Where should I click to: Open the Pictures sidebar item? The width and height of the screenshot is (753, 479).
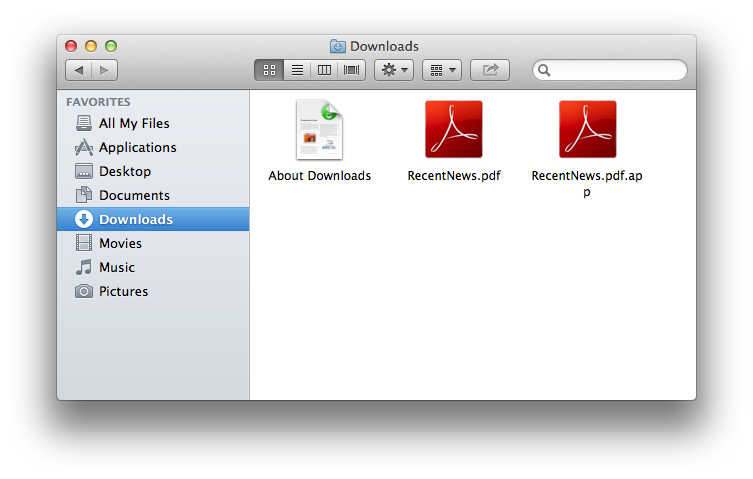(123, 291)
